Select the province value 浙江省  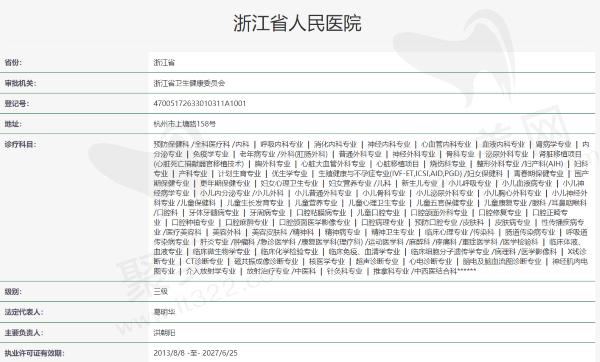pos(164,62)
